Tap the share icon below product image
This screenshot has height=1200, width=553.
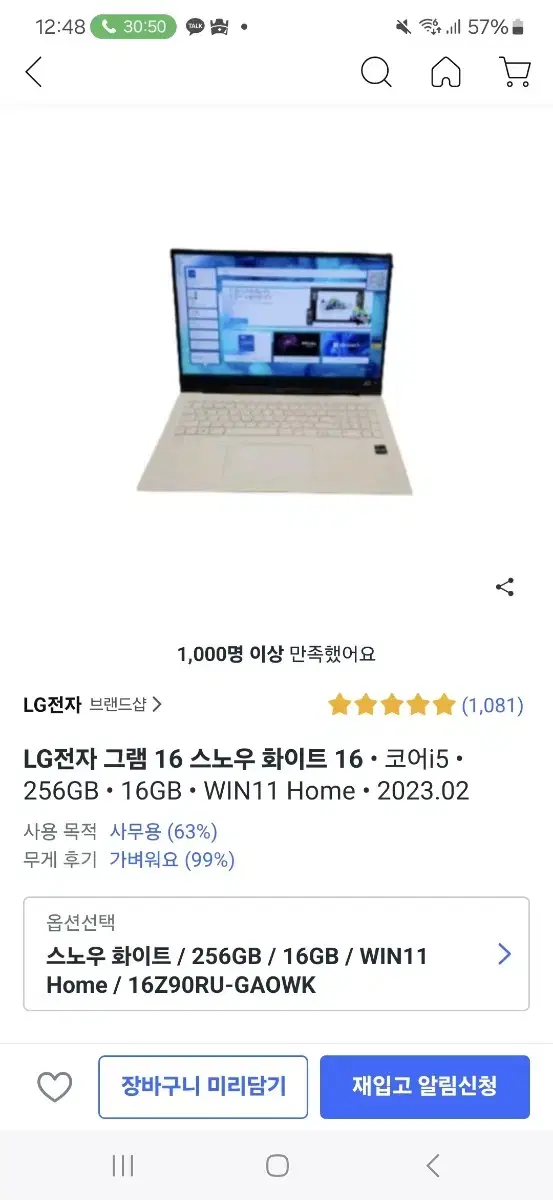click(505, 587)
